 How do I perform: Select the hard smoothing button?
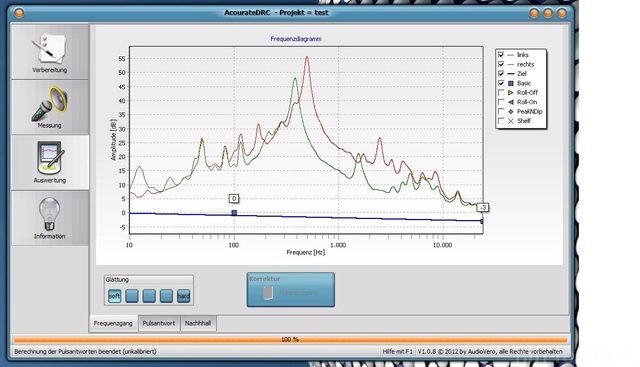[x=184, y=296]
